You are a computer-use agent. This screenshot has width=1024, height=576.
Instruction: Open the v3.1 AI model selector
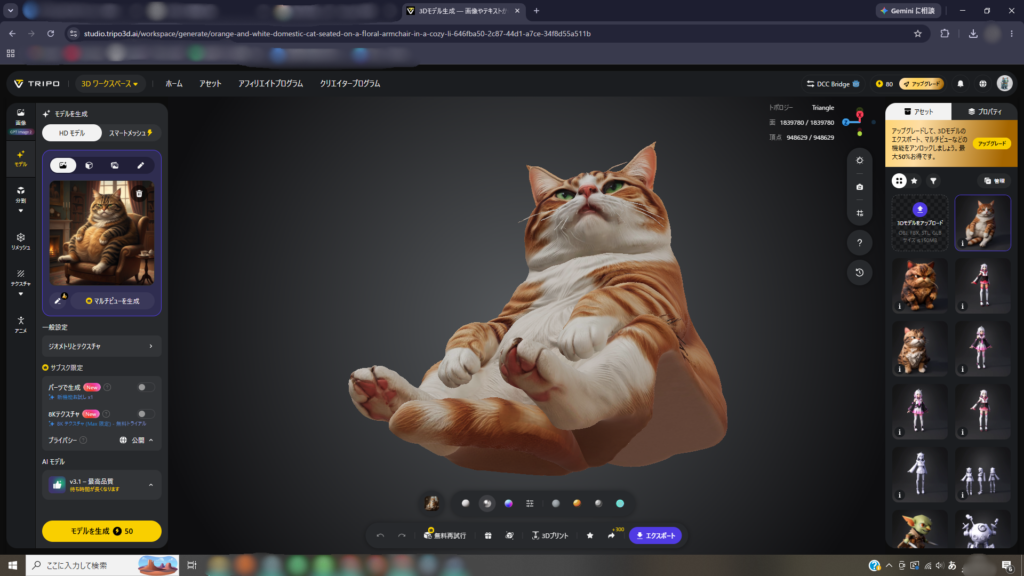point(101,485)
